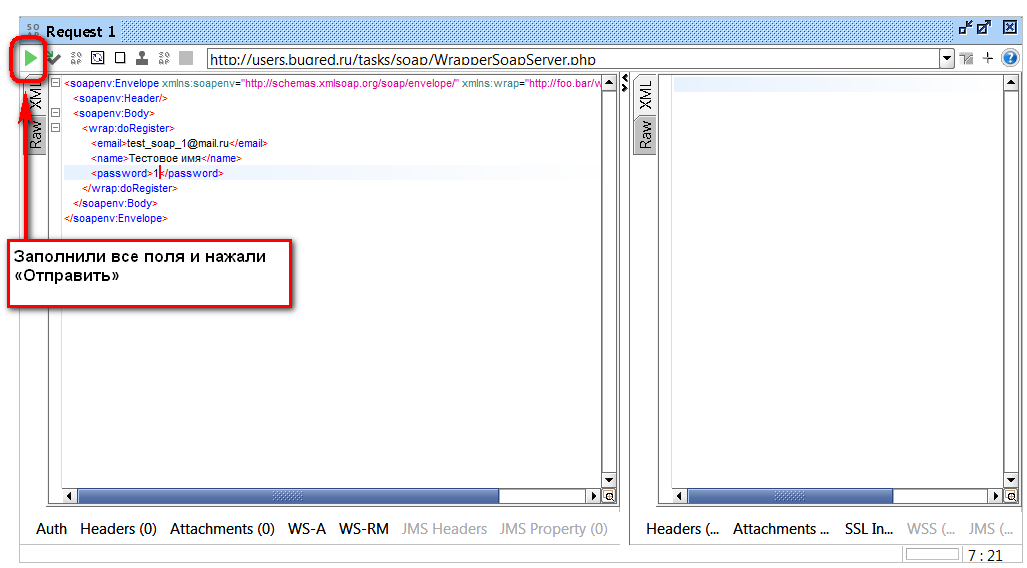Click the response horizontal scrollbar thumb
1027x568 pixels.
coord(790,497)
